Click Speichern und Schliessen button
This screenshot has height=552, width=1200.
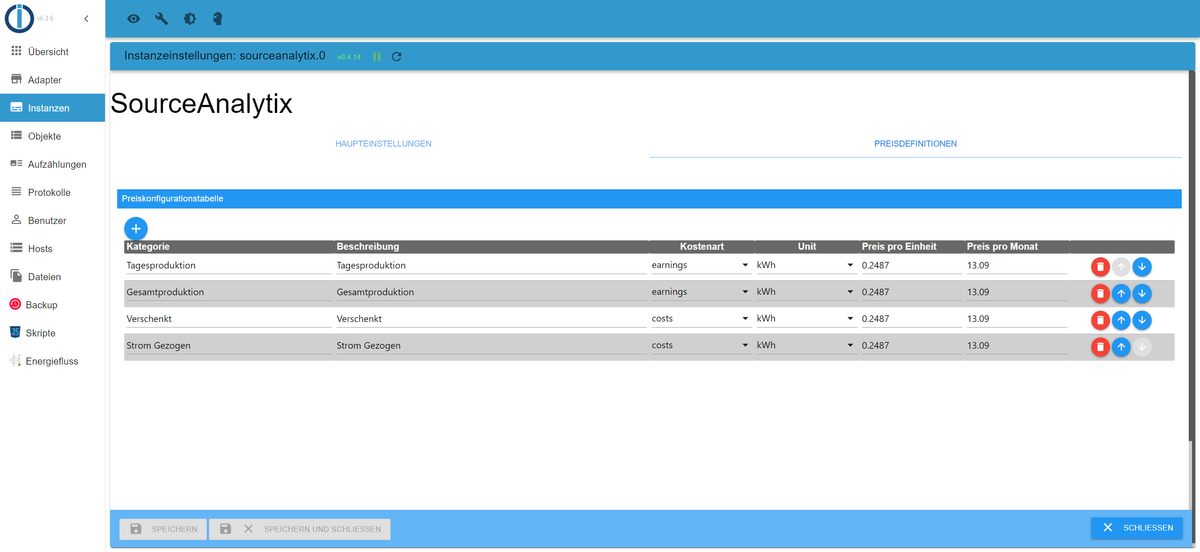pos(300,528)
